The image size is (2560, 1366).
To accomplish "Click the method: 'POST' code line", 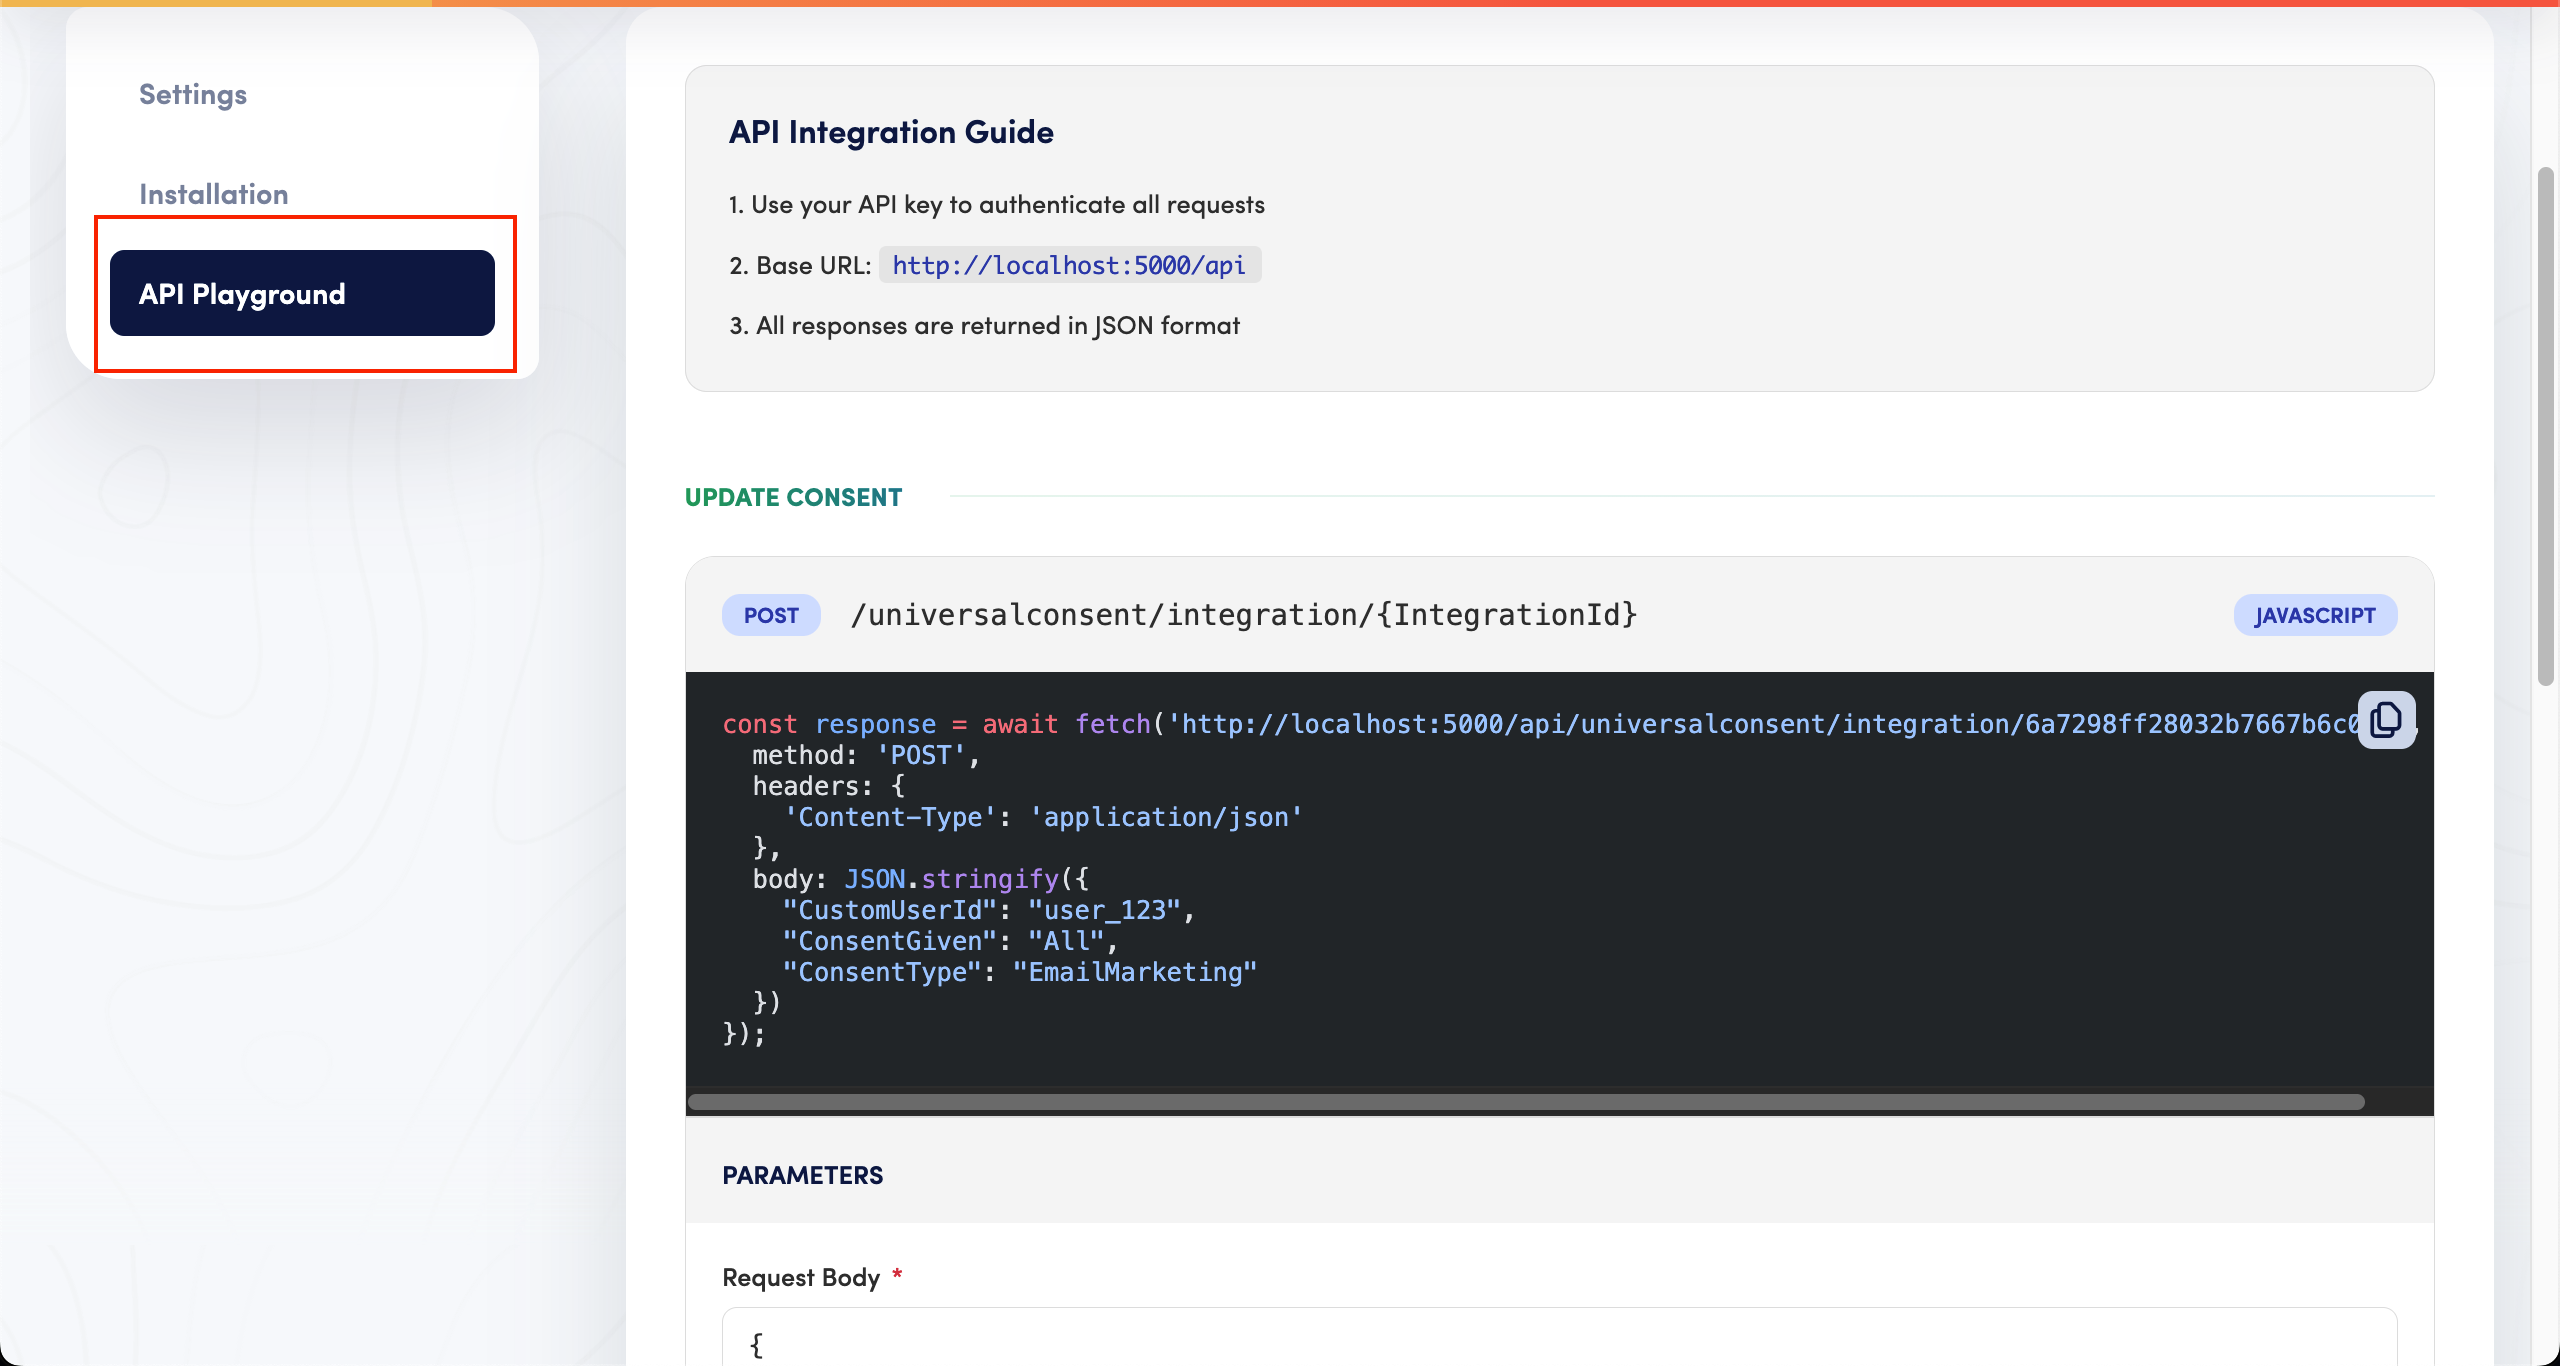I will [865, 755].
